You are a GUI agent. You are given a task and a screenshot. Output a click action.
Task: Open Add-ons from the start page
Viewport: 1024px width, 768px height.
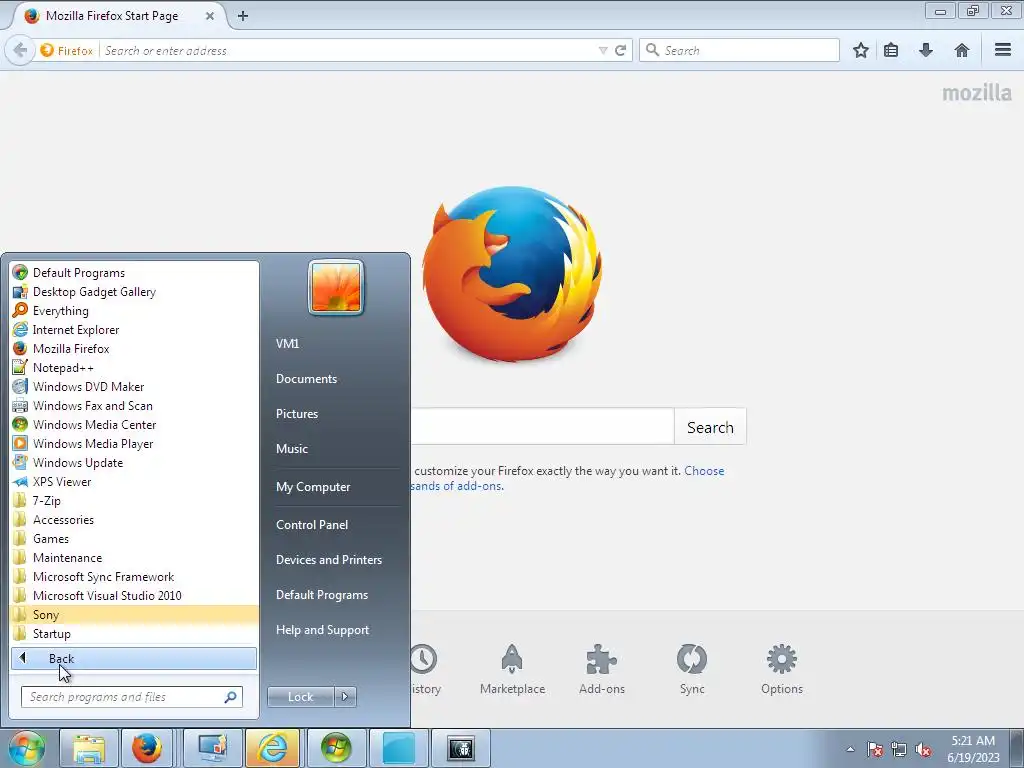point(601,669)
